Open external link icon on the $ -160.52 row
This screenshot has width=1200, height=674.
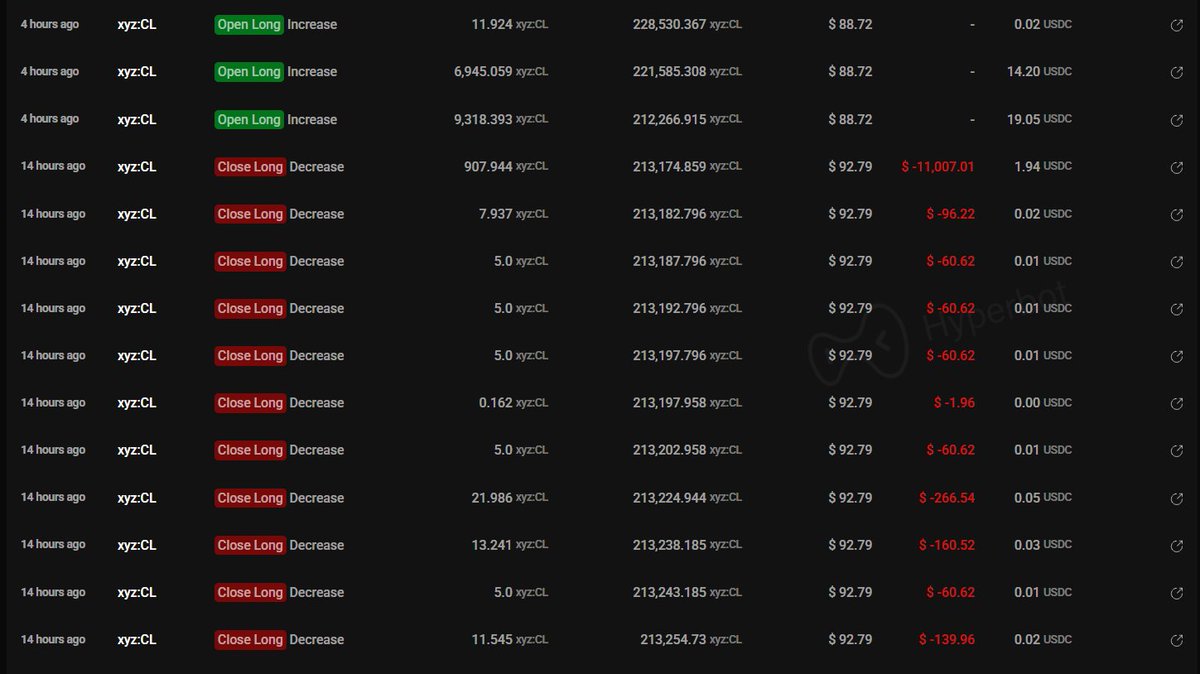[x=1177, y=545]
